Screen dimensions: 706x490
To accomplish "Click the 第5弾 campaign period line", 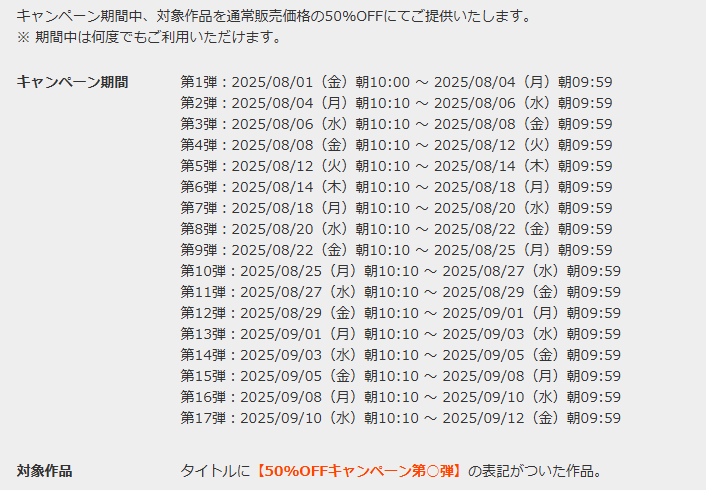I will [x=396, y=166].
